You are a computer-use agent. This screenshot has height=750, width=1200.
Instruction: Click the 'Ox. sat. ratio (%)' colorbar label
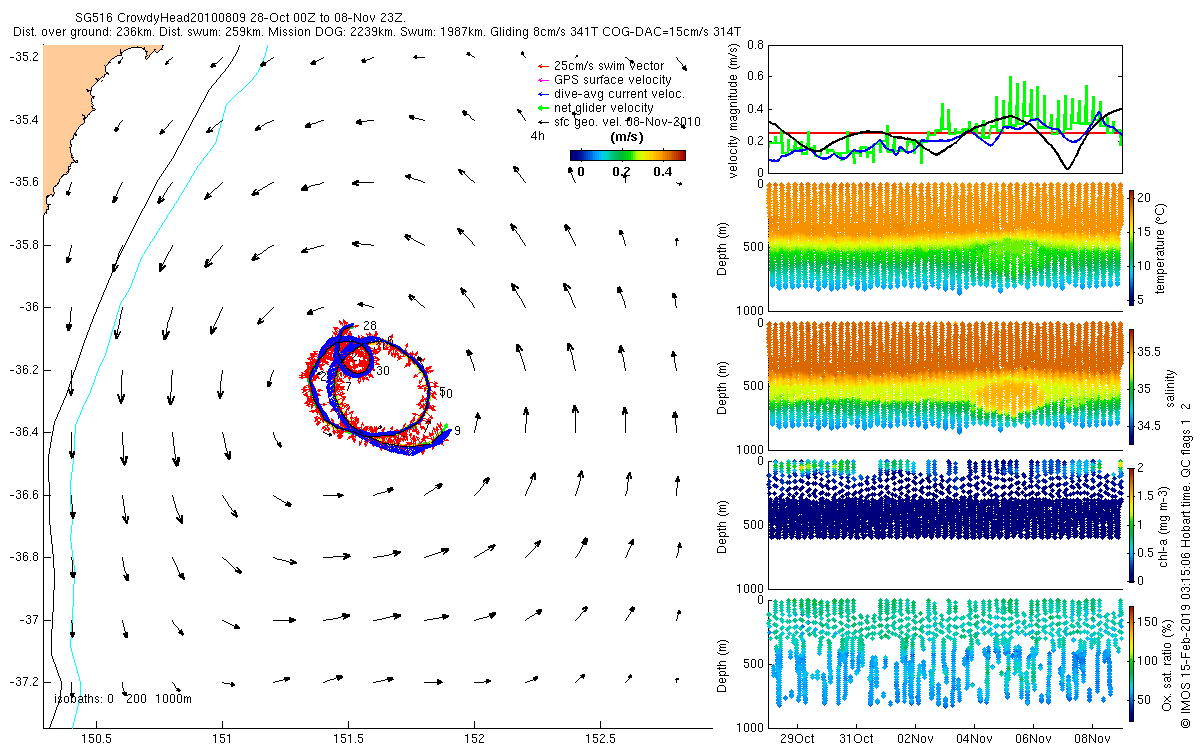[x=1166, y=664]
